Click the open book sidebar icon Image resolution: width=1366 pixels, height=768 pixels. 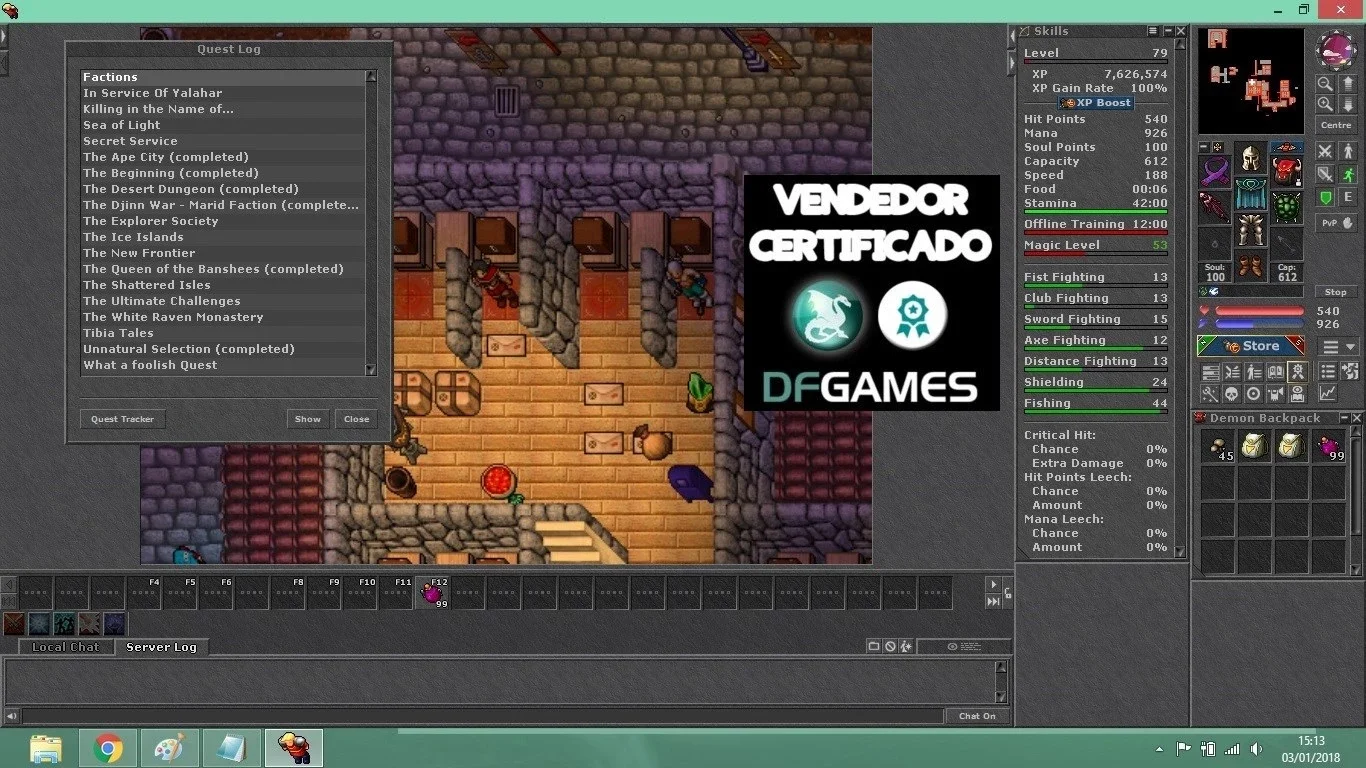click(1275, 372)
